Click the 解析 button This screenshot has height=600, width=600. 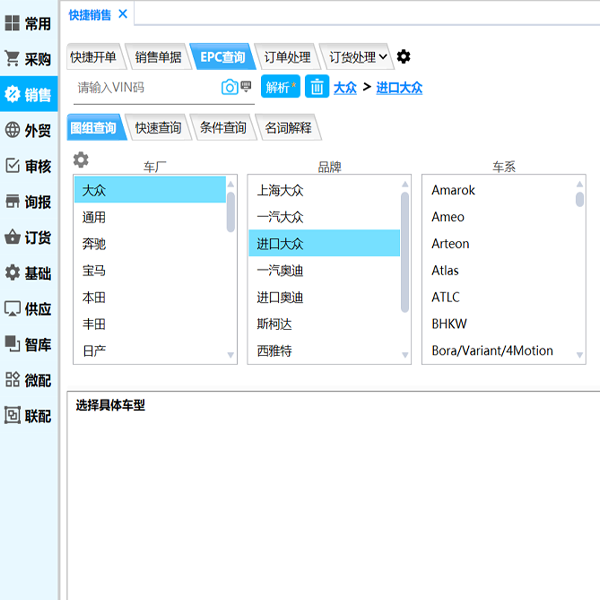pos(280,87)
